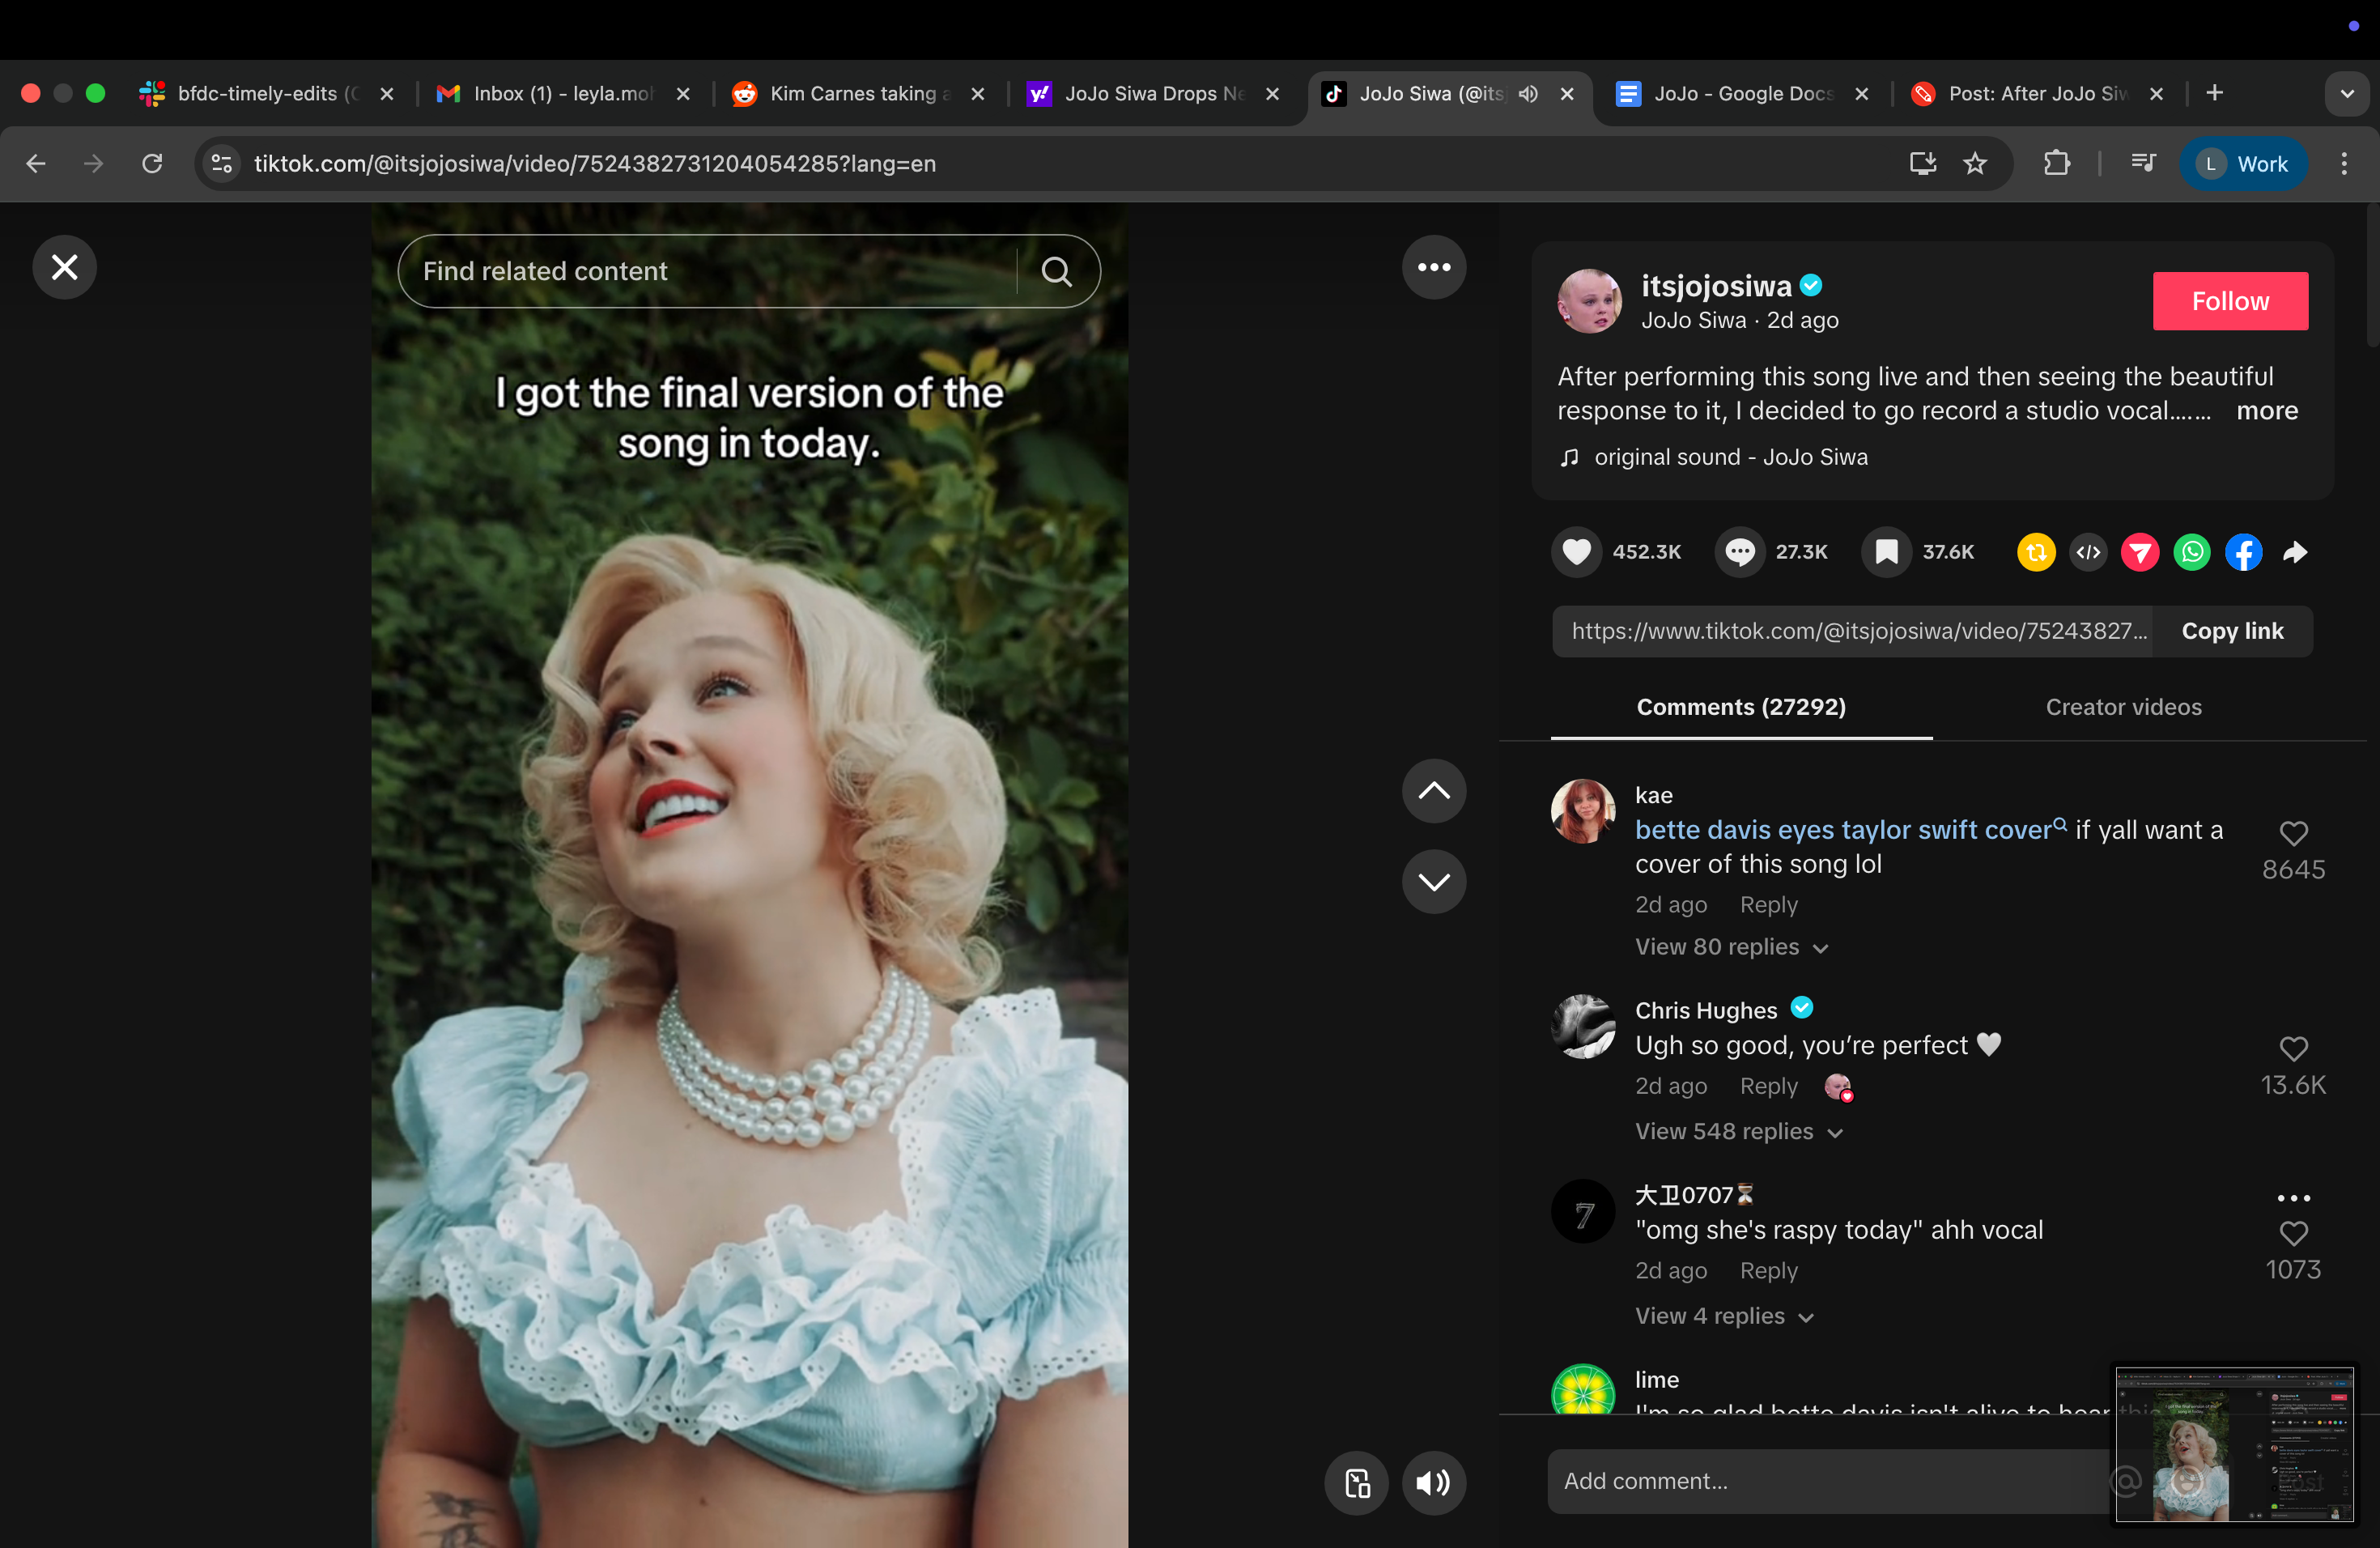Expand View 548 replies
This screenshot has width=2380, height=1548.
click(1739, 1131)
